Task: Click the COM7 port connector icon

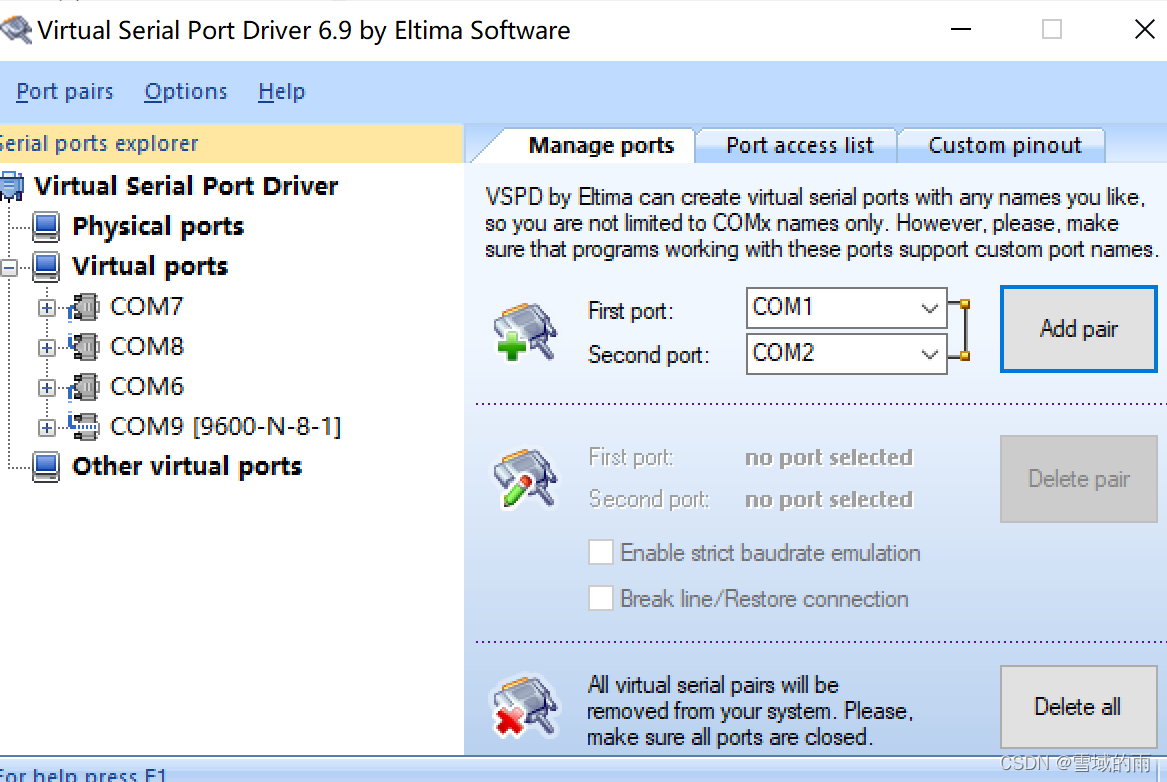Action: 83,307
